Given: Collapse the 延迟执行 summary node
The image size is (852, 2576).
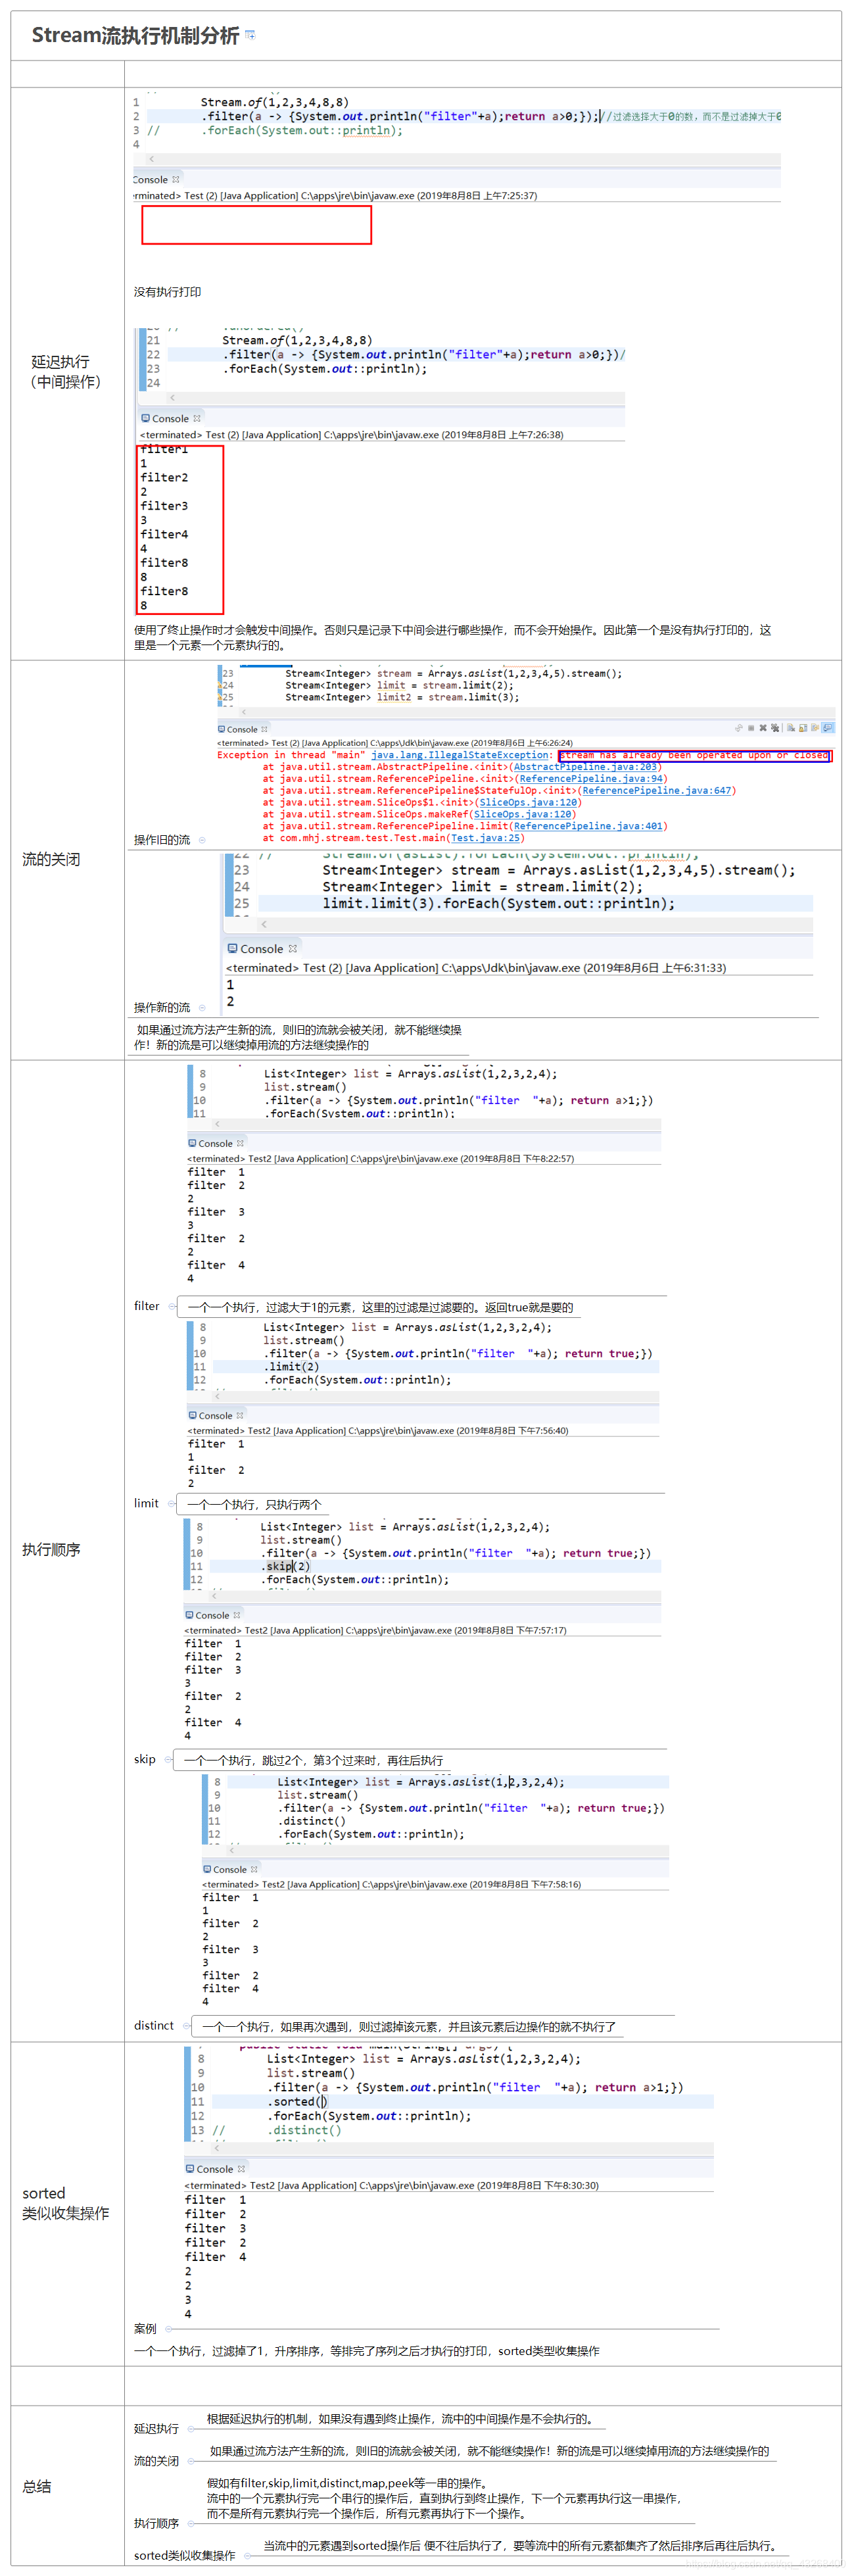Looking at the screenshot, I should 190,2428.
